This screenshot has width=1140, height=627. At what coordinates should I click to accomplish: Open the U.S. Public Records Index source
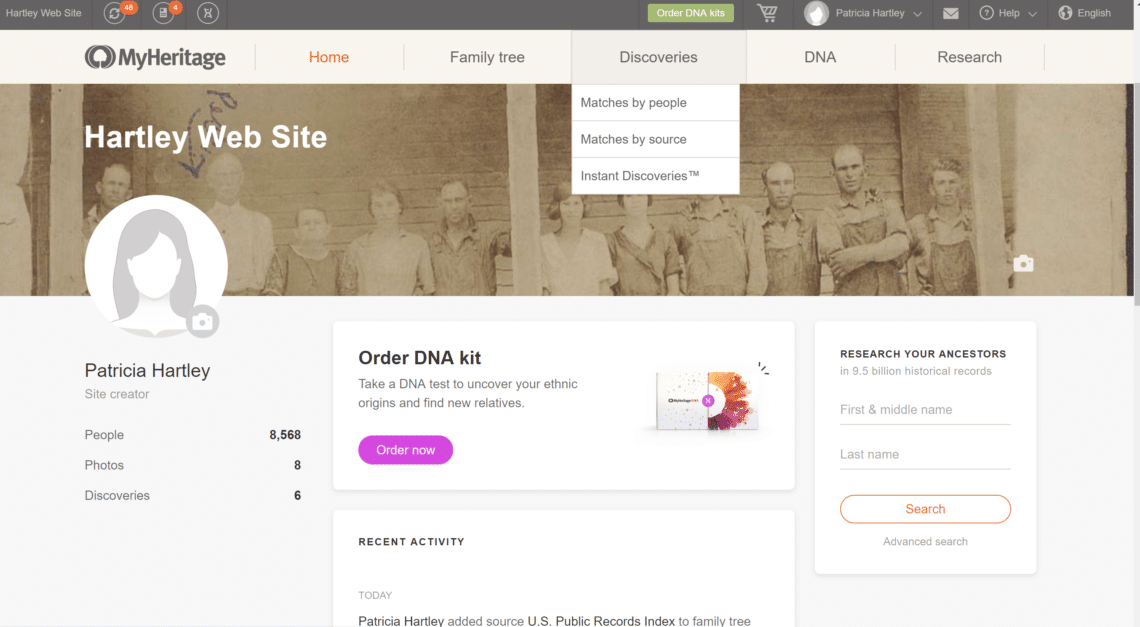point(599,620)
